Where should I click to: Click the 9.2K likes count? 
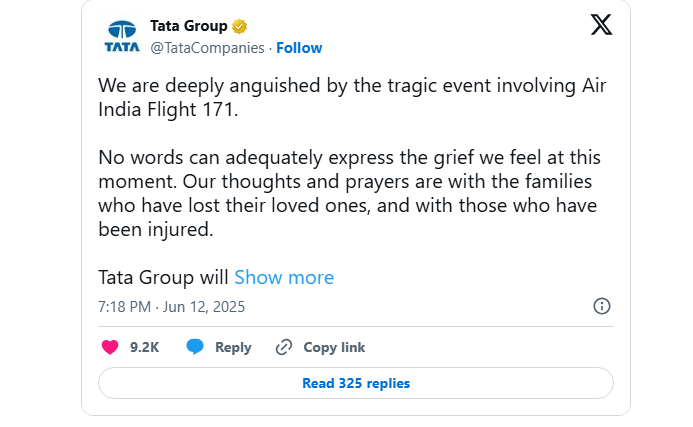tap(144, 347)
